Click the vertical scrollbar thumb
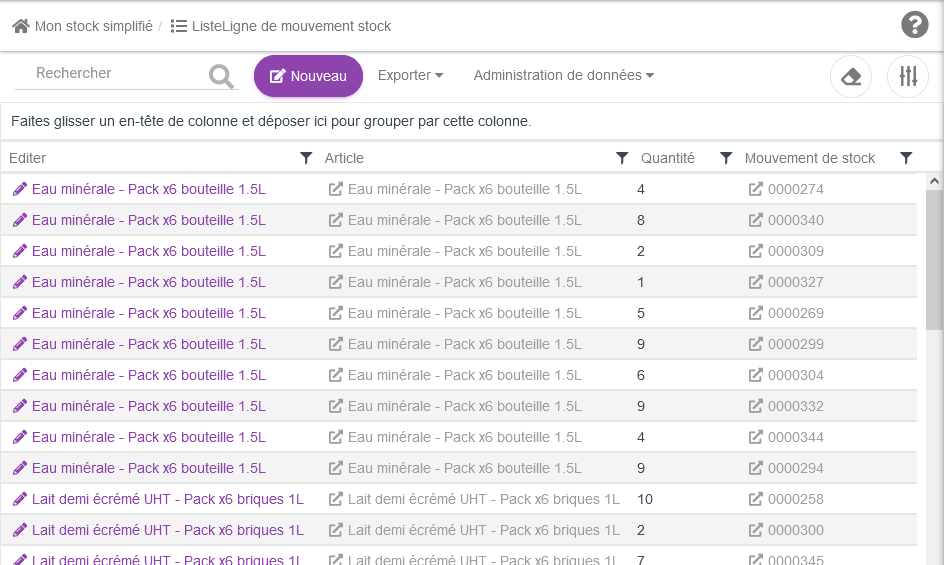 [x=934, y=260]
